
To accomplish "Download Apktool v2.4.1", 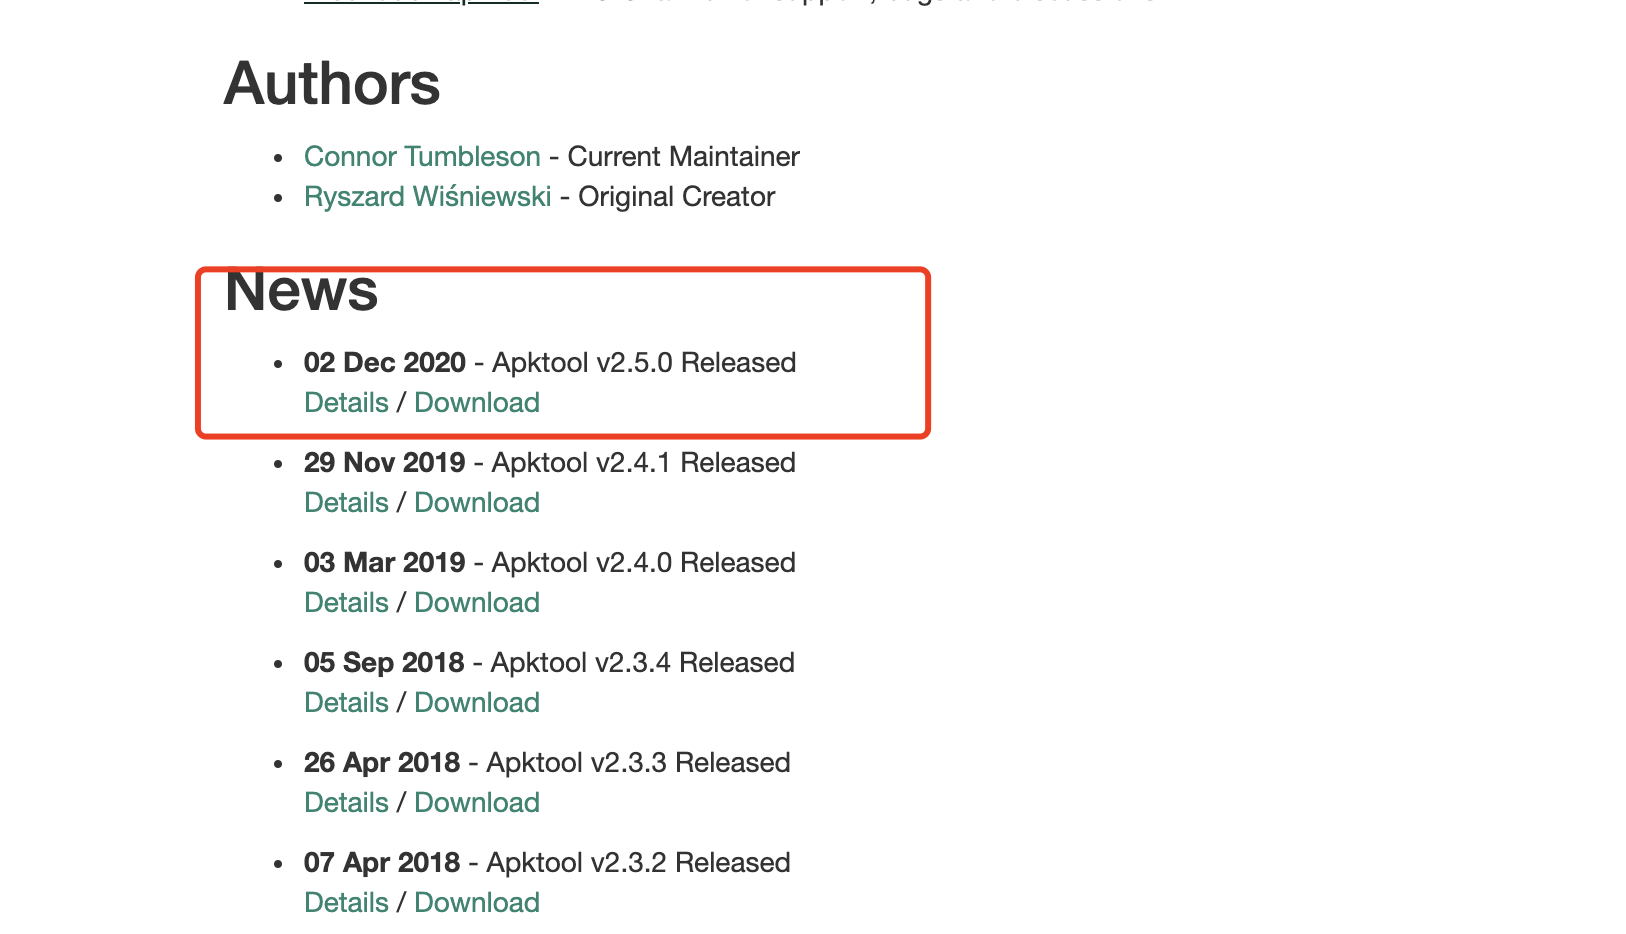I will tap(477, 503).
